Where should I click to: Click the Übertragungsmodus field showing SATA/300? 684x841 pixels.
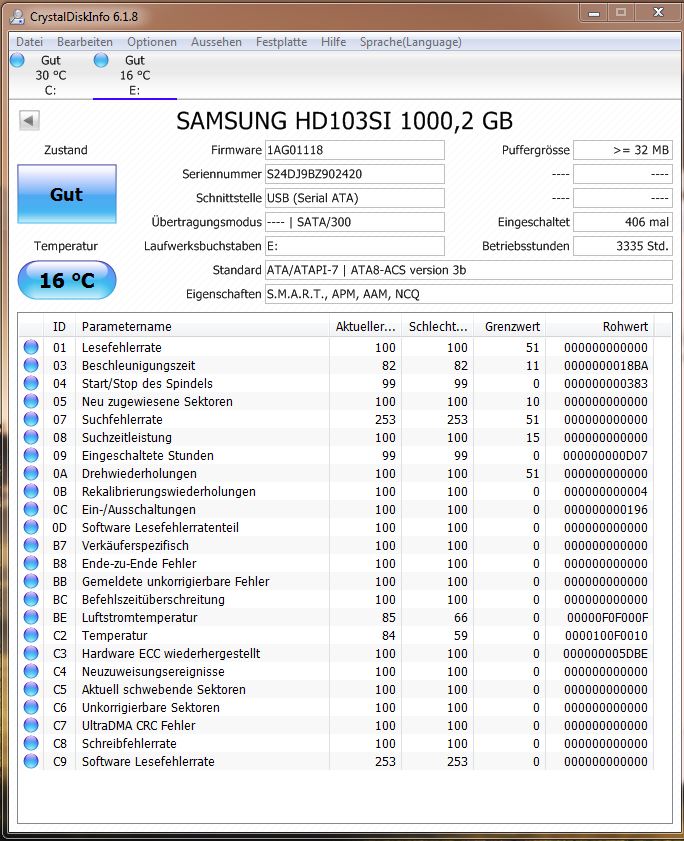coord(355,222)
